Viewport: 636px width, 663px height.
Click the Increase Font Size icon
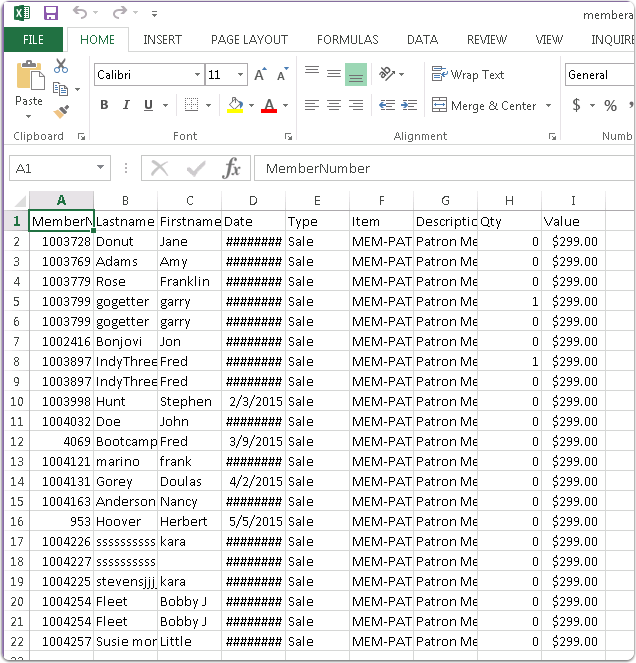260,75
